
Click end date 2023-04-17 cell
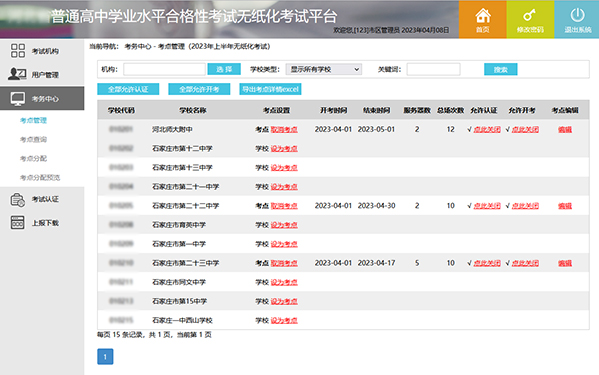tap(376, 263)
